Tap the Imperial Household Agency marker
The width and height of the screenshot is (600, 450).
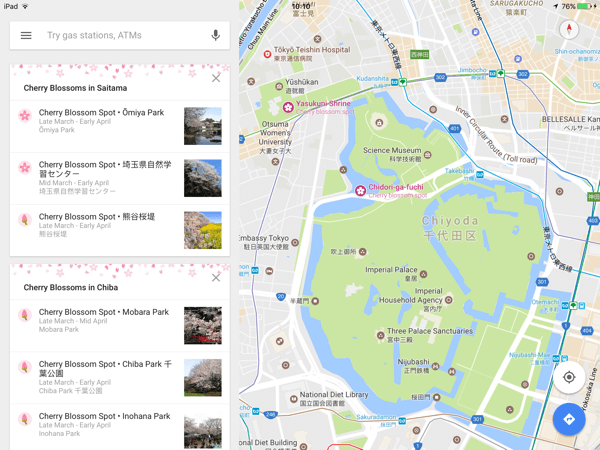448,300
